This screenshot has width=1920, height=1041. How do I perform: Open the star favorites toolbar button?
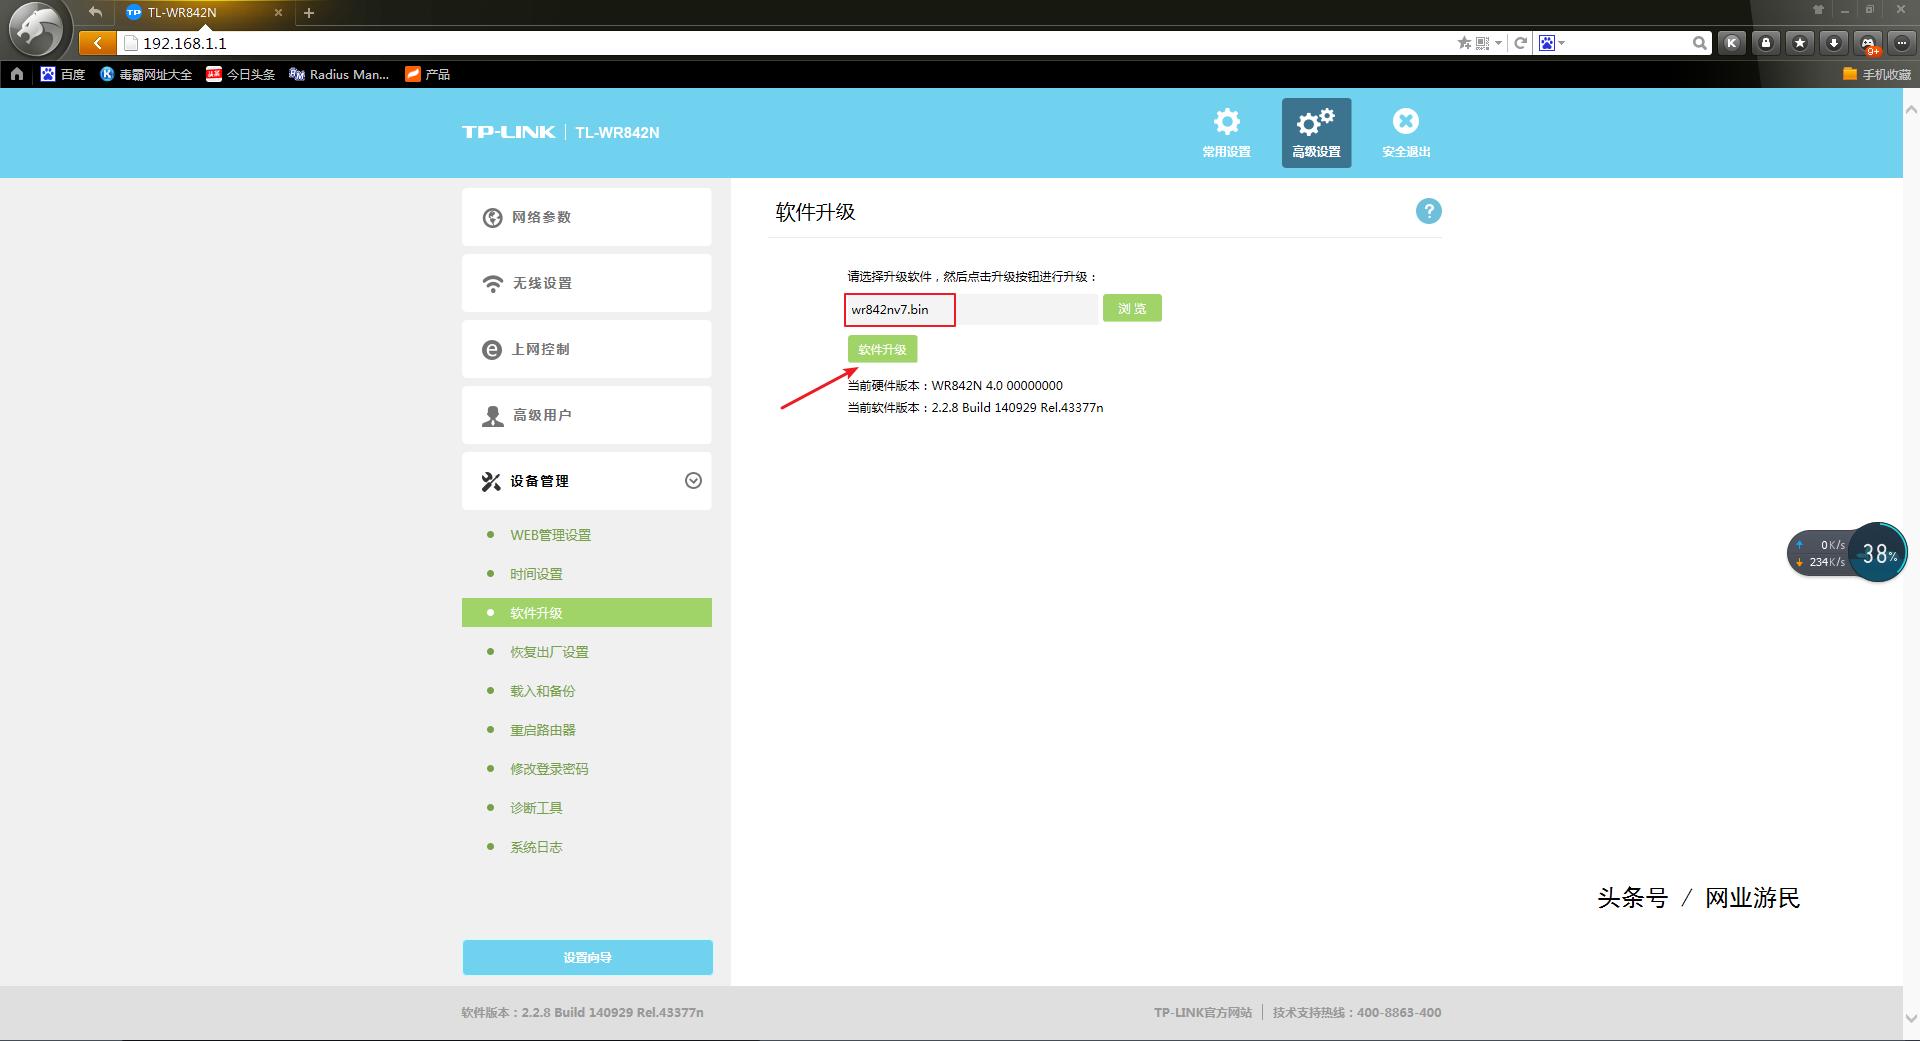pos(1800,43)
